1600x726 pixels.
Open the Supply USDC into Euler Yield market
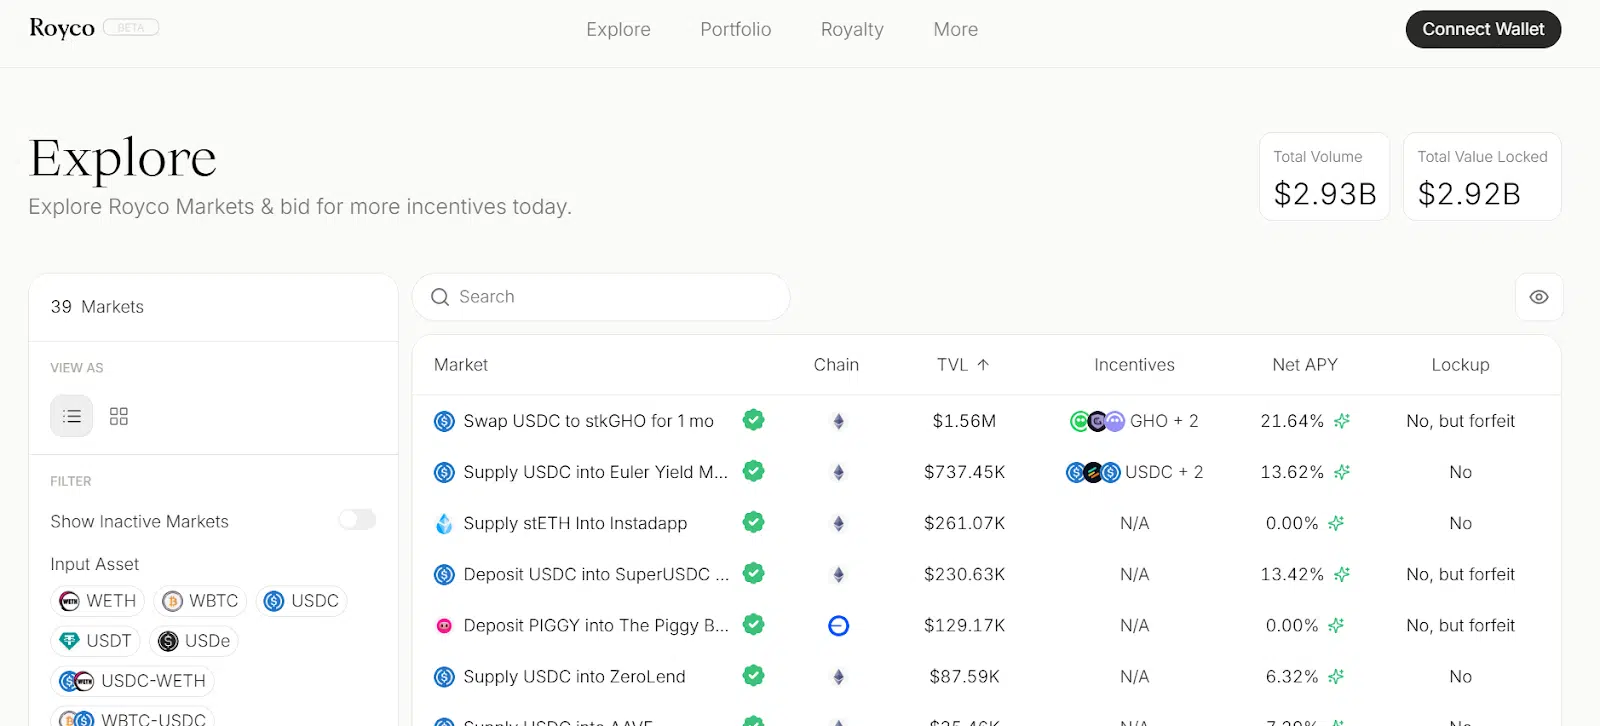pyautogui.click(x=595, y=472)
